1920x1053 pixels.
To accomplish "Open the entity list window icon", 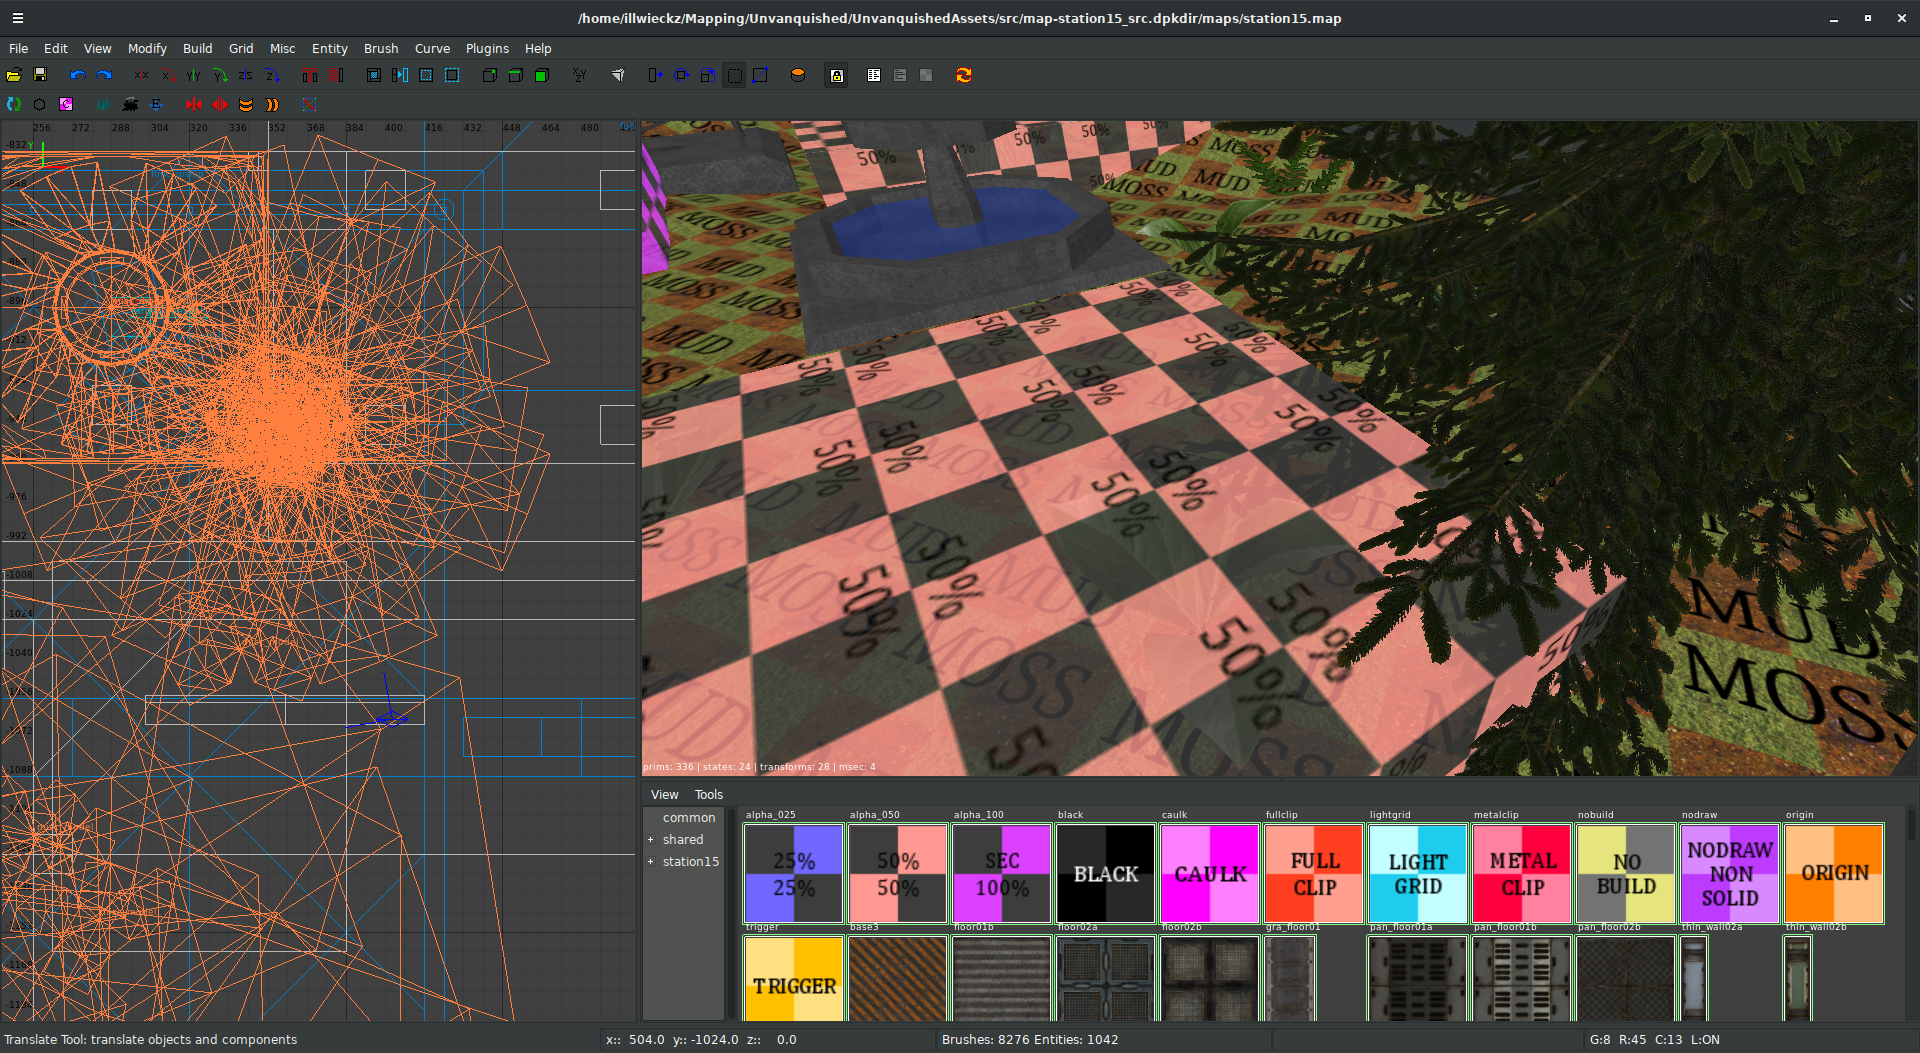I will [x=874, y=75].
